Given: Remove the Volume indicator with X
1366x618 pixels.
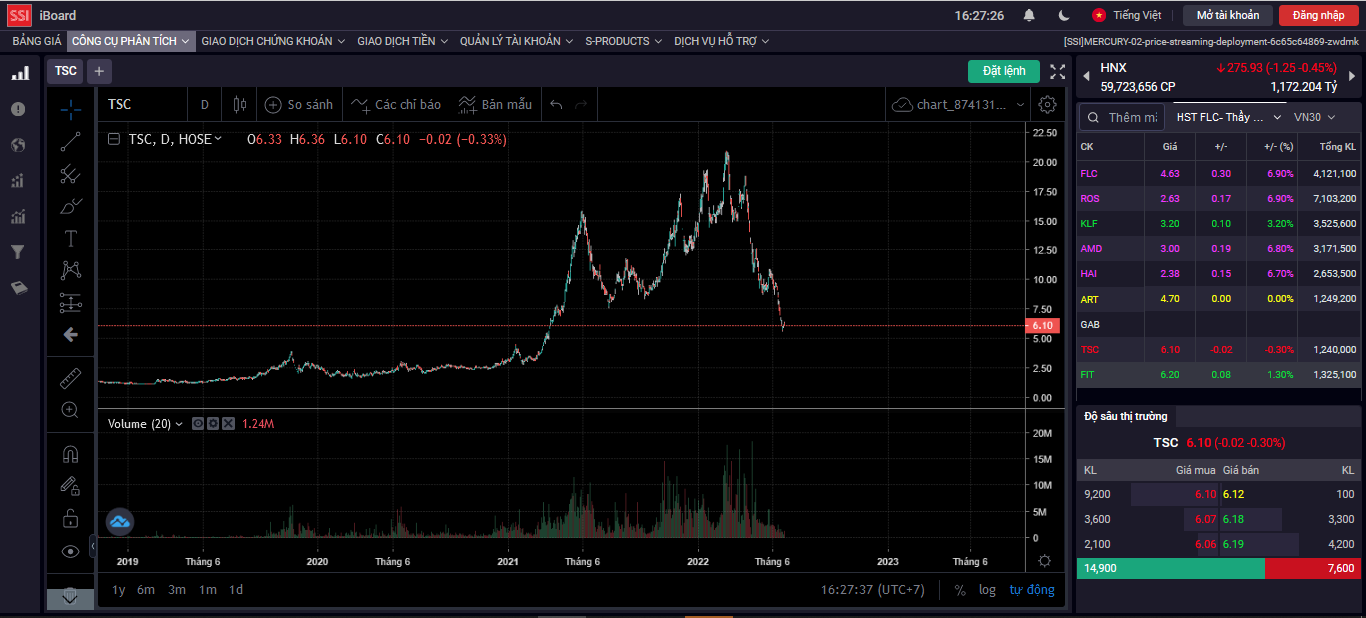Looking at the screenshot, I should coord(228,424).
